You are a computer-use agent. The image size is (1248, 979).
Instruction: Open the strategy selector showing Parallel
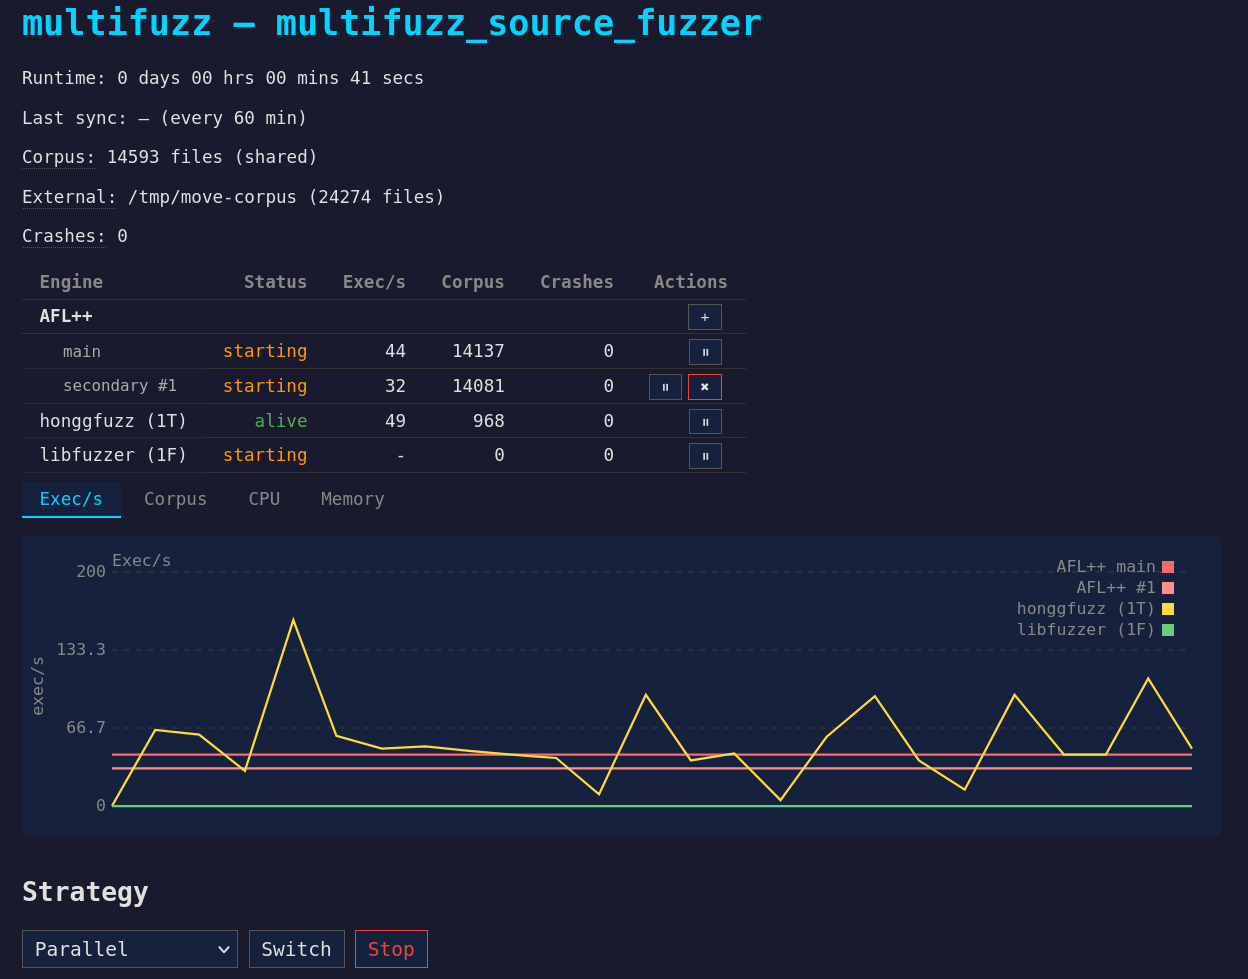pyautogui.click(x=130, y=948)
